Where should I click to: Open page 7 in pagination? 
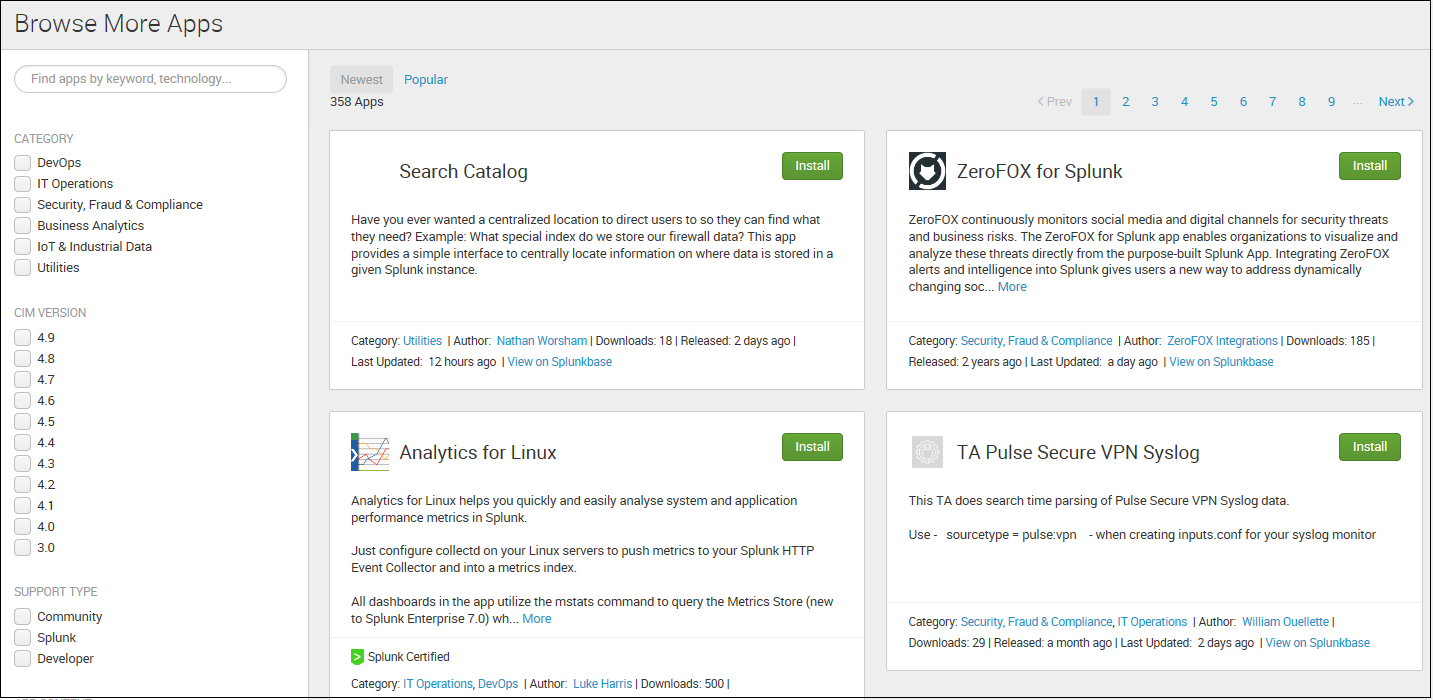pos(1273,102)
